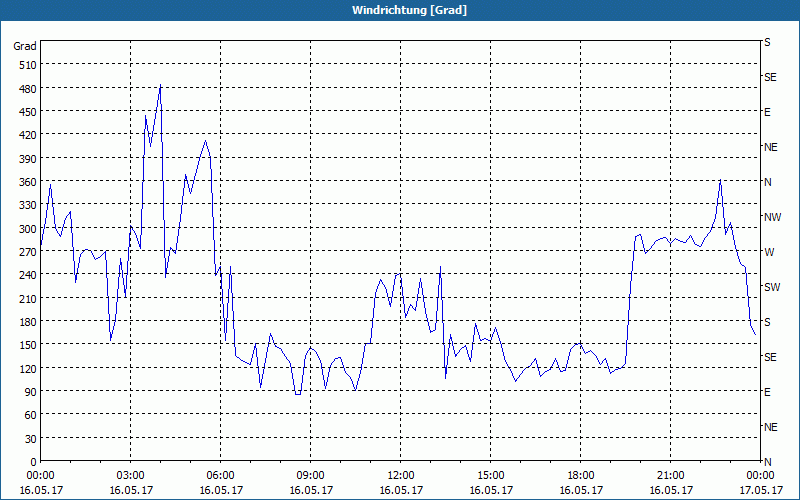This screenshot has width=800, height=500.
Task: Pick the 16.05.17 date under 21:00
Action: (x=671, y=490)
